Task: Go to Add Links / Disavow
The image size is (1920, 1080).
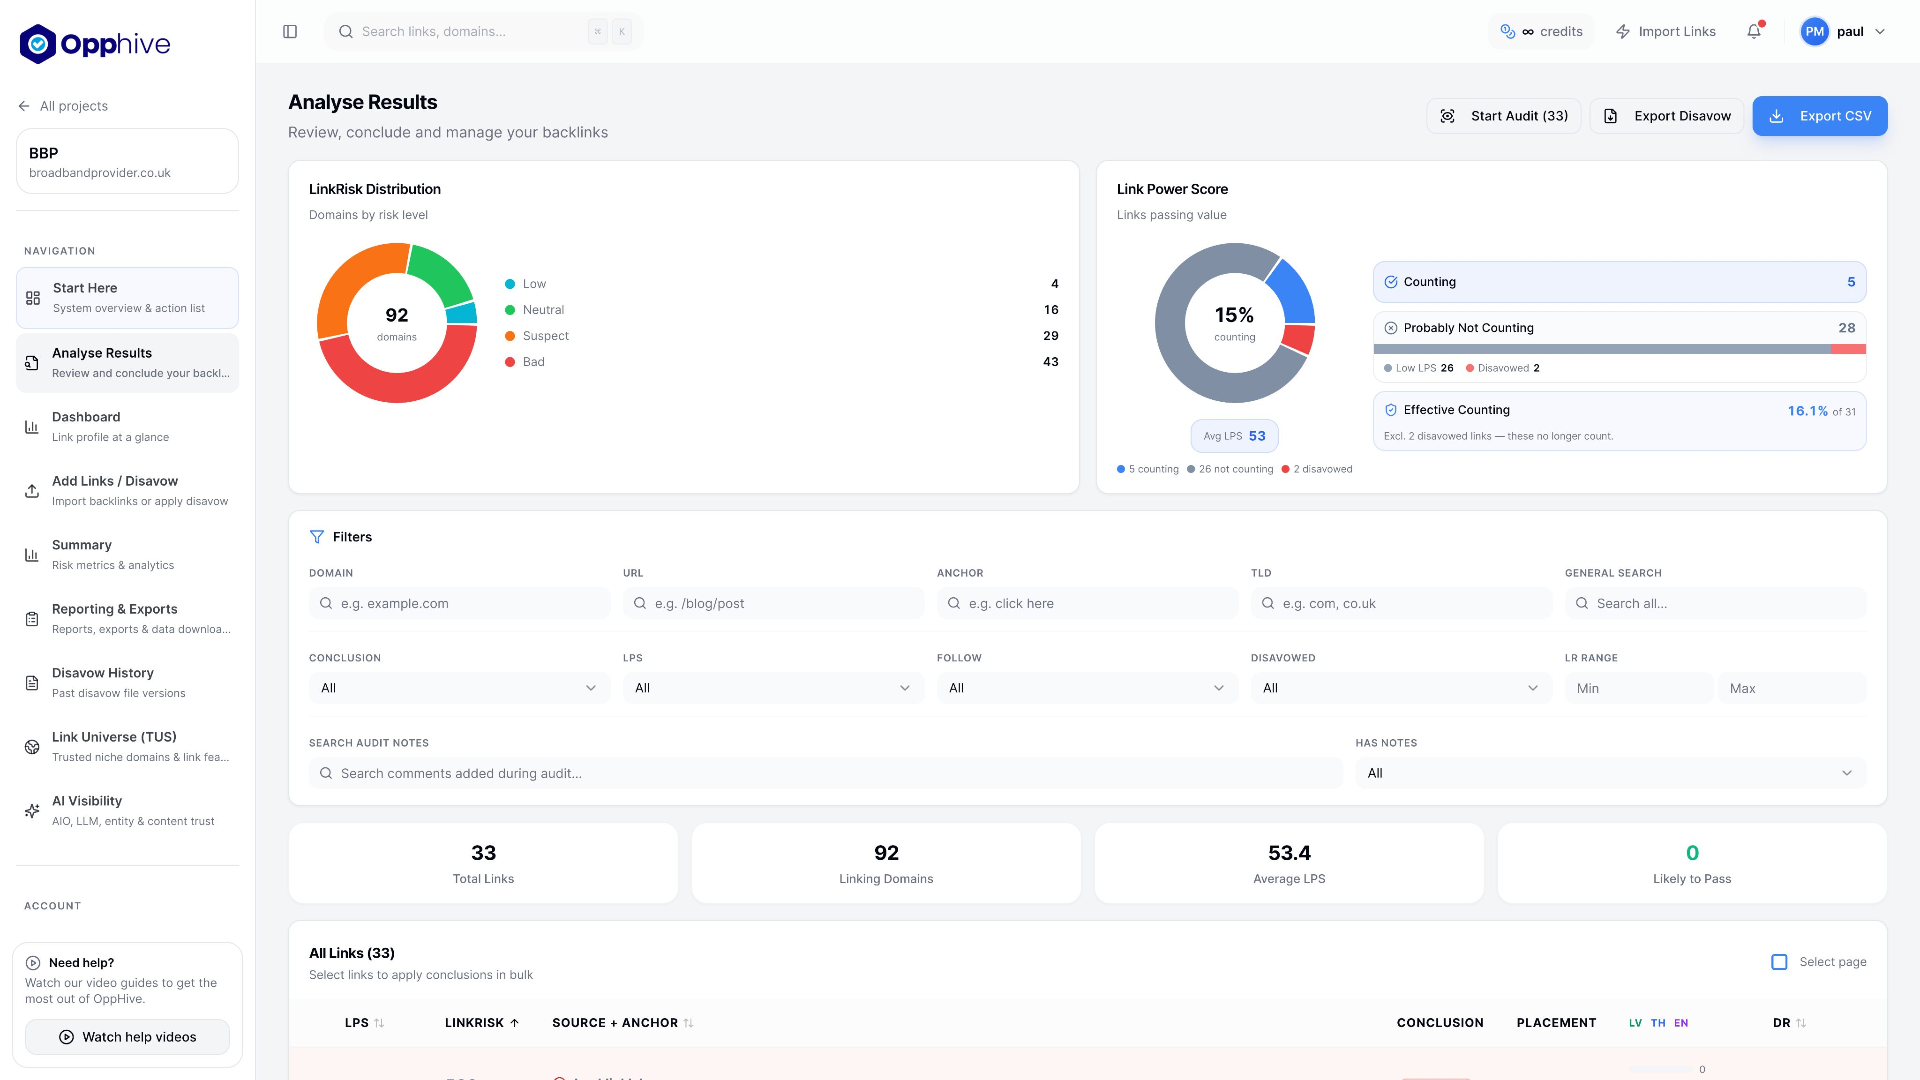Action: (x=127, y=491)
